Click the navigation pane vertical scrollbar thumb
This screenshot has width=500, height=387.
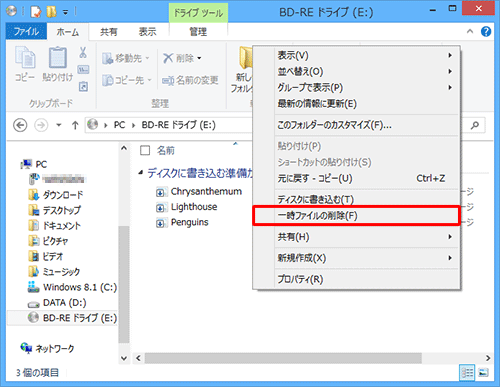coord(124,284)
